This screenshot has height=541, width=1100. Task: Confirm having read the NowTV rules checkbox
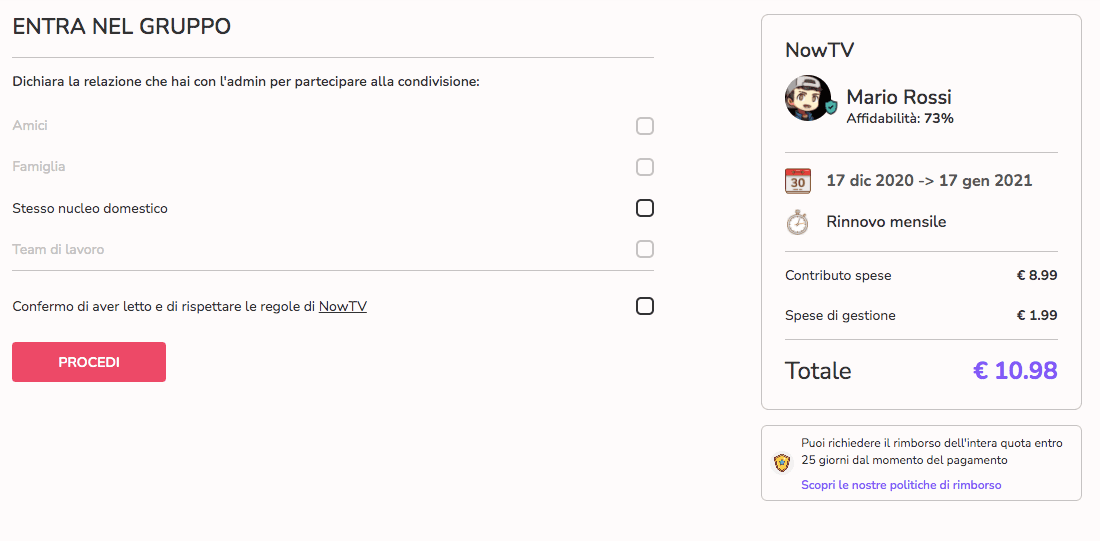point(645,306)
